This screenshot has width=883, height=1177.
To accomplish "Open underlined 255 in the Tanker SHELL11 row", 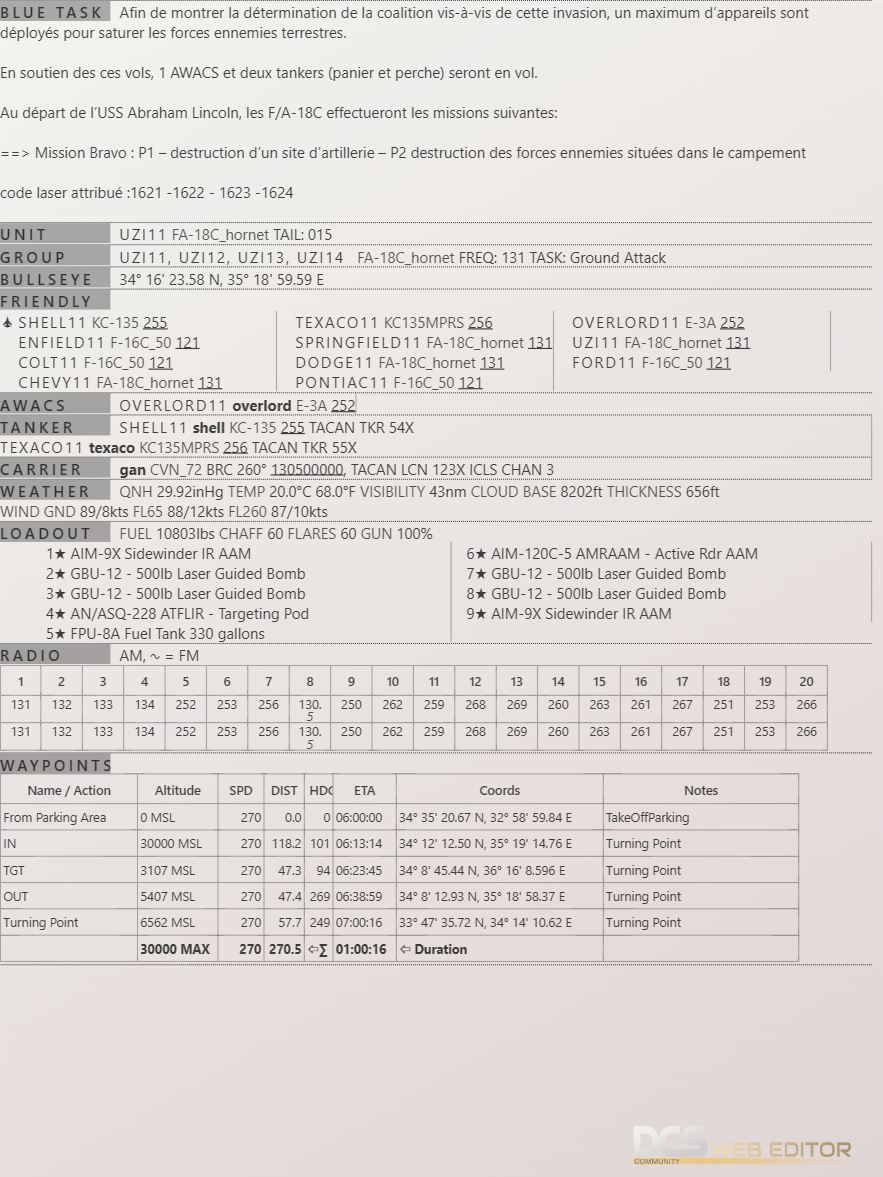I will [293, 428].
